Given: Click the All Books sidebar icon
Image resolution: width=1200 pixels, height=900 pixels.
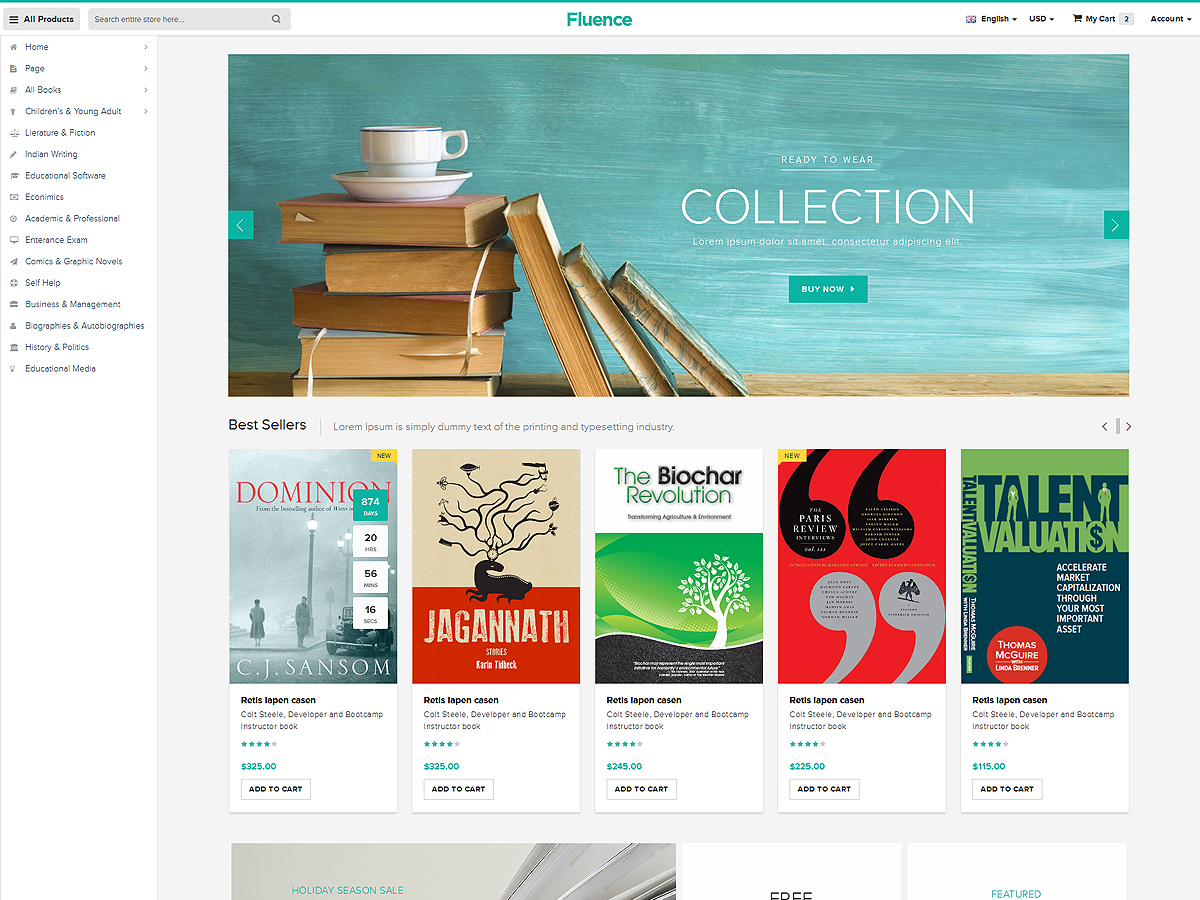Looking at the screenshot, I should [14, 90].
